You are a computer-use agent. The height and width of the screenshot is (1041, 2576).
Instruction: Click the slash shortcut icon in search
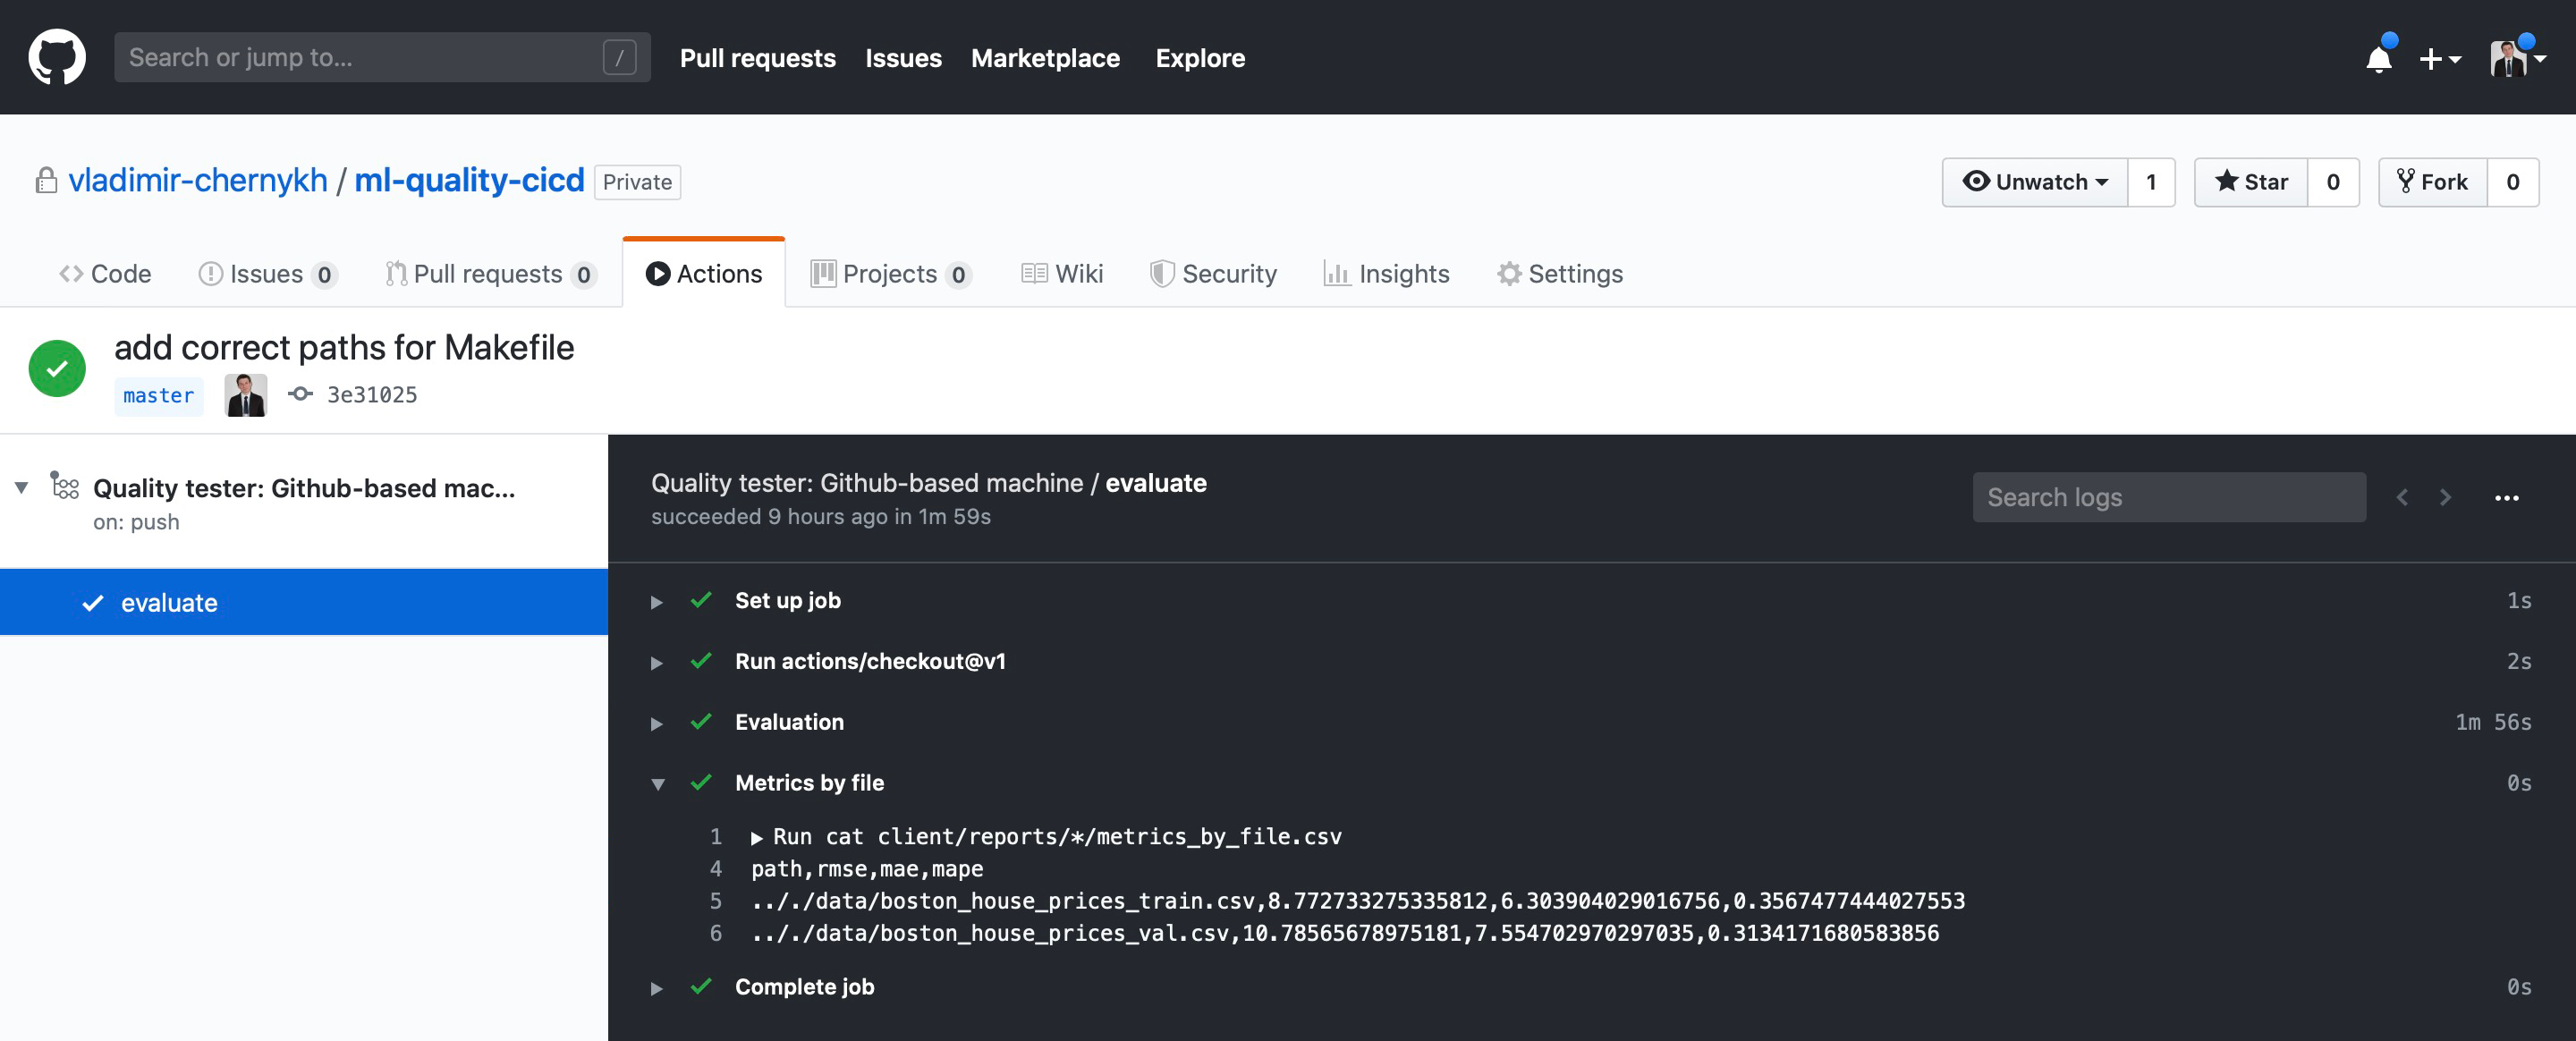click(x=619, y=58)
